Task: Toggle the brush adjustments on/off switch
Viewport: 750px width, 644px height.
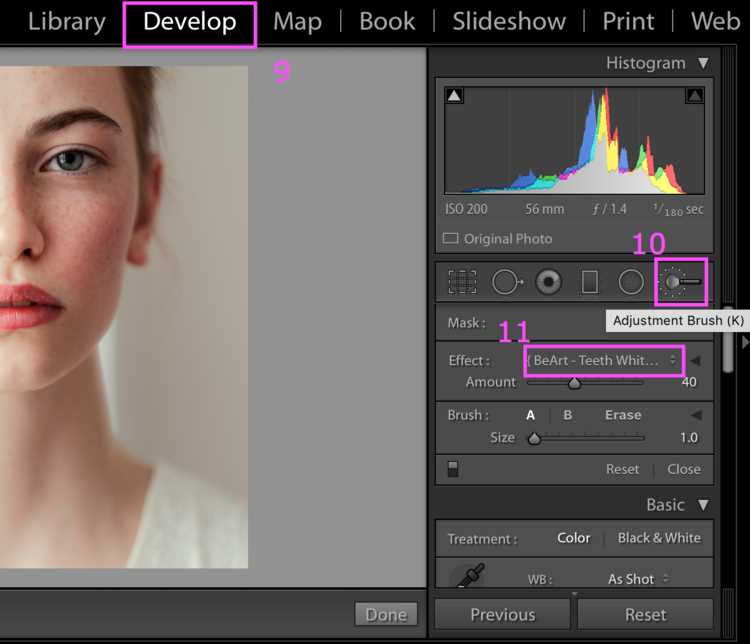Action: click(452, 469)
